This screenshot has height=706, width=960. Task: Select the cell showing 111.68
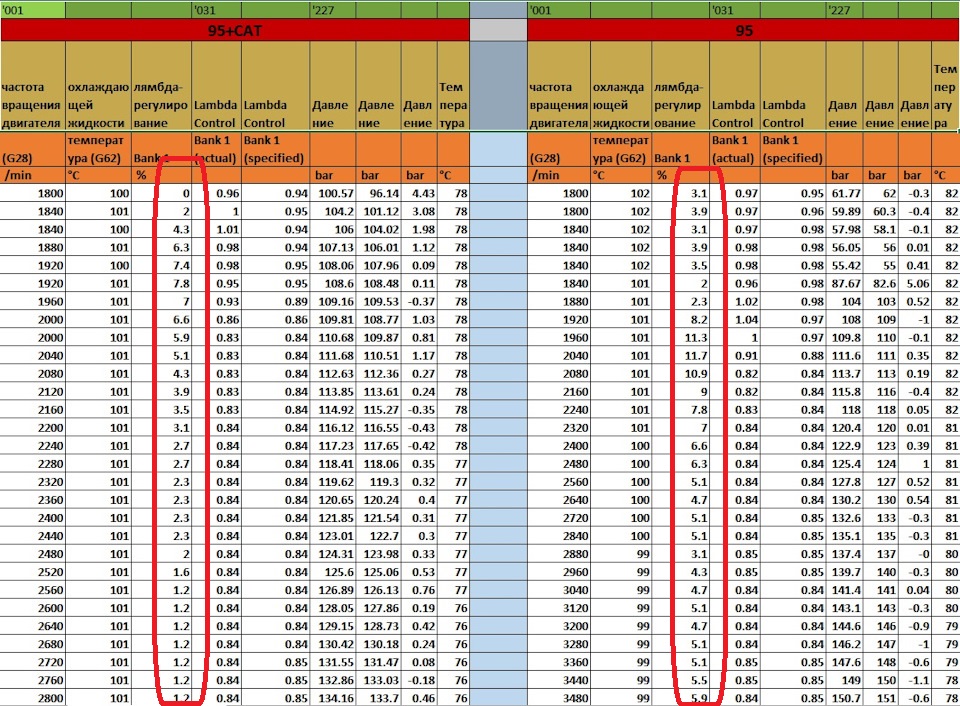tap(333, 355)
